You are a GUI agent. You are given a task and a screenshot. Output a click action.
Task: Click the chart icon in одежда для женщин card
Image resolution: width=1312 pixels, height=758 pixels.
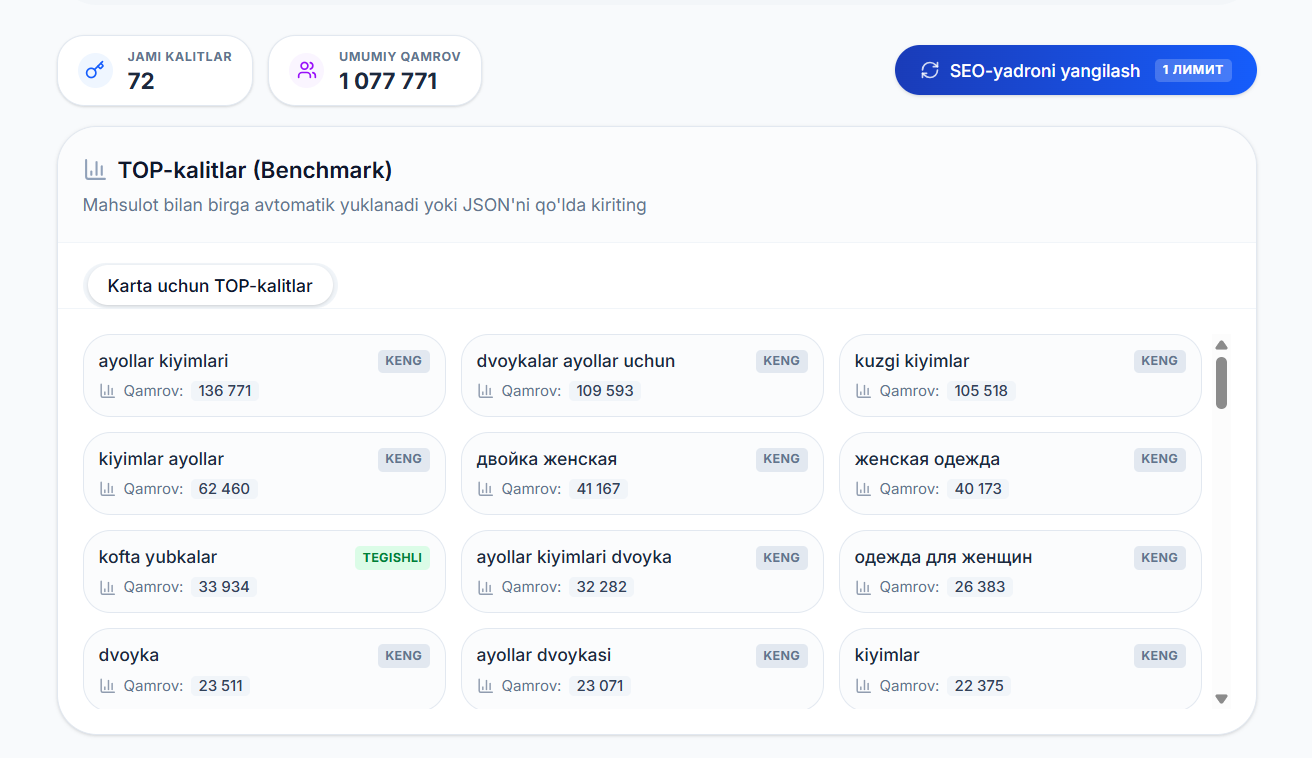click(863, 587)
